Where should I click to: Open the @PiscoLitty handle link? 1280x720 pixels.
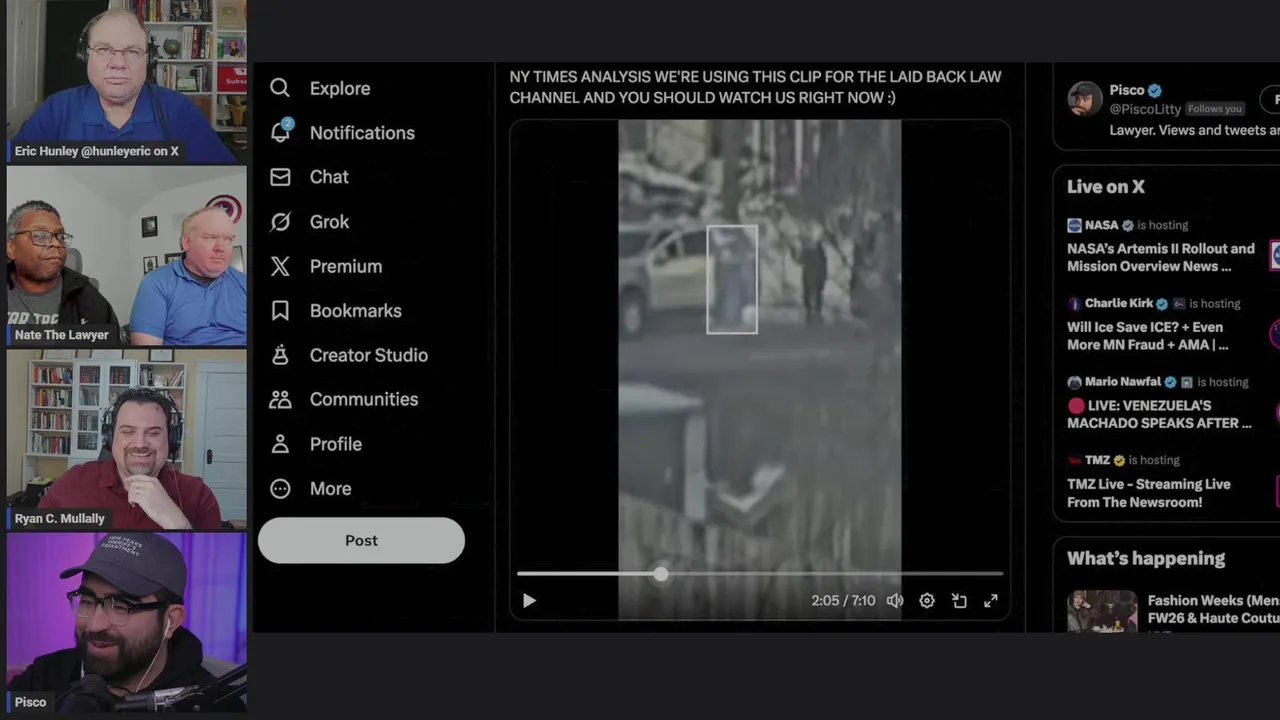coord(1145,109)
